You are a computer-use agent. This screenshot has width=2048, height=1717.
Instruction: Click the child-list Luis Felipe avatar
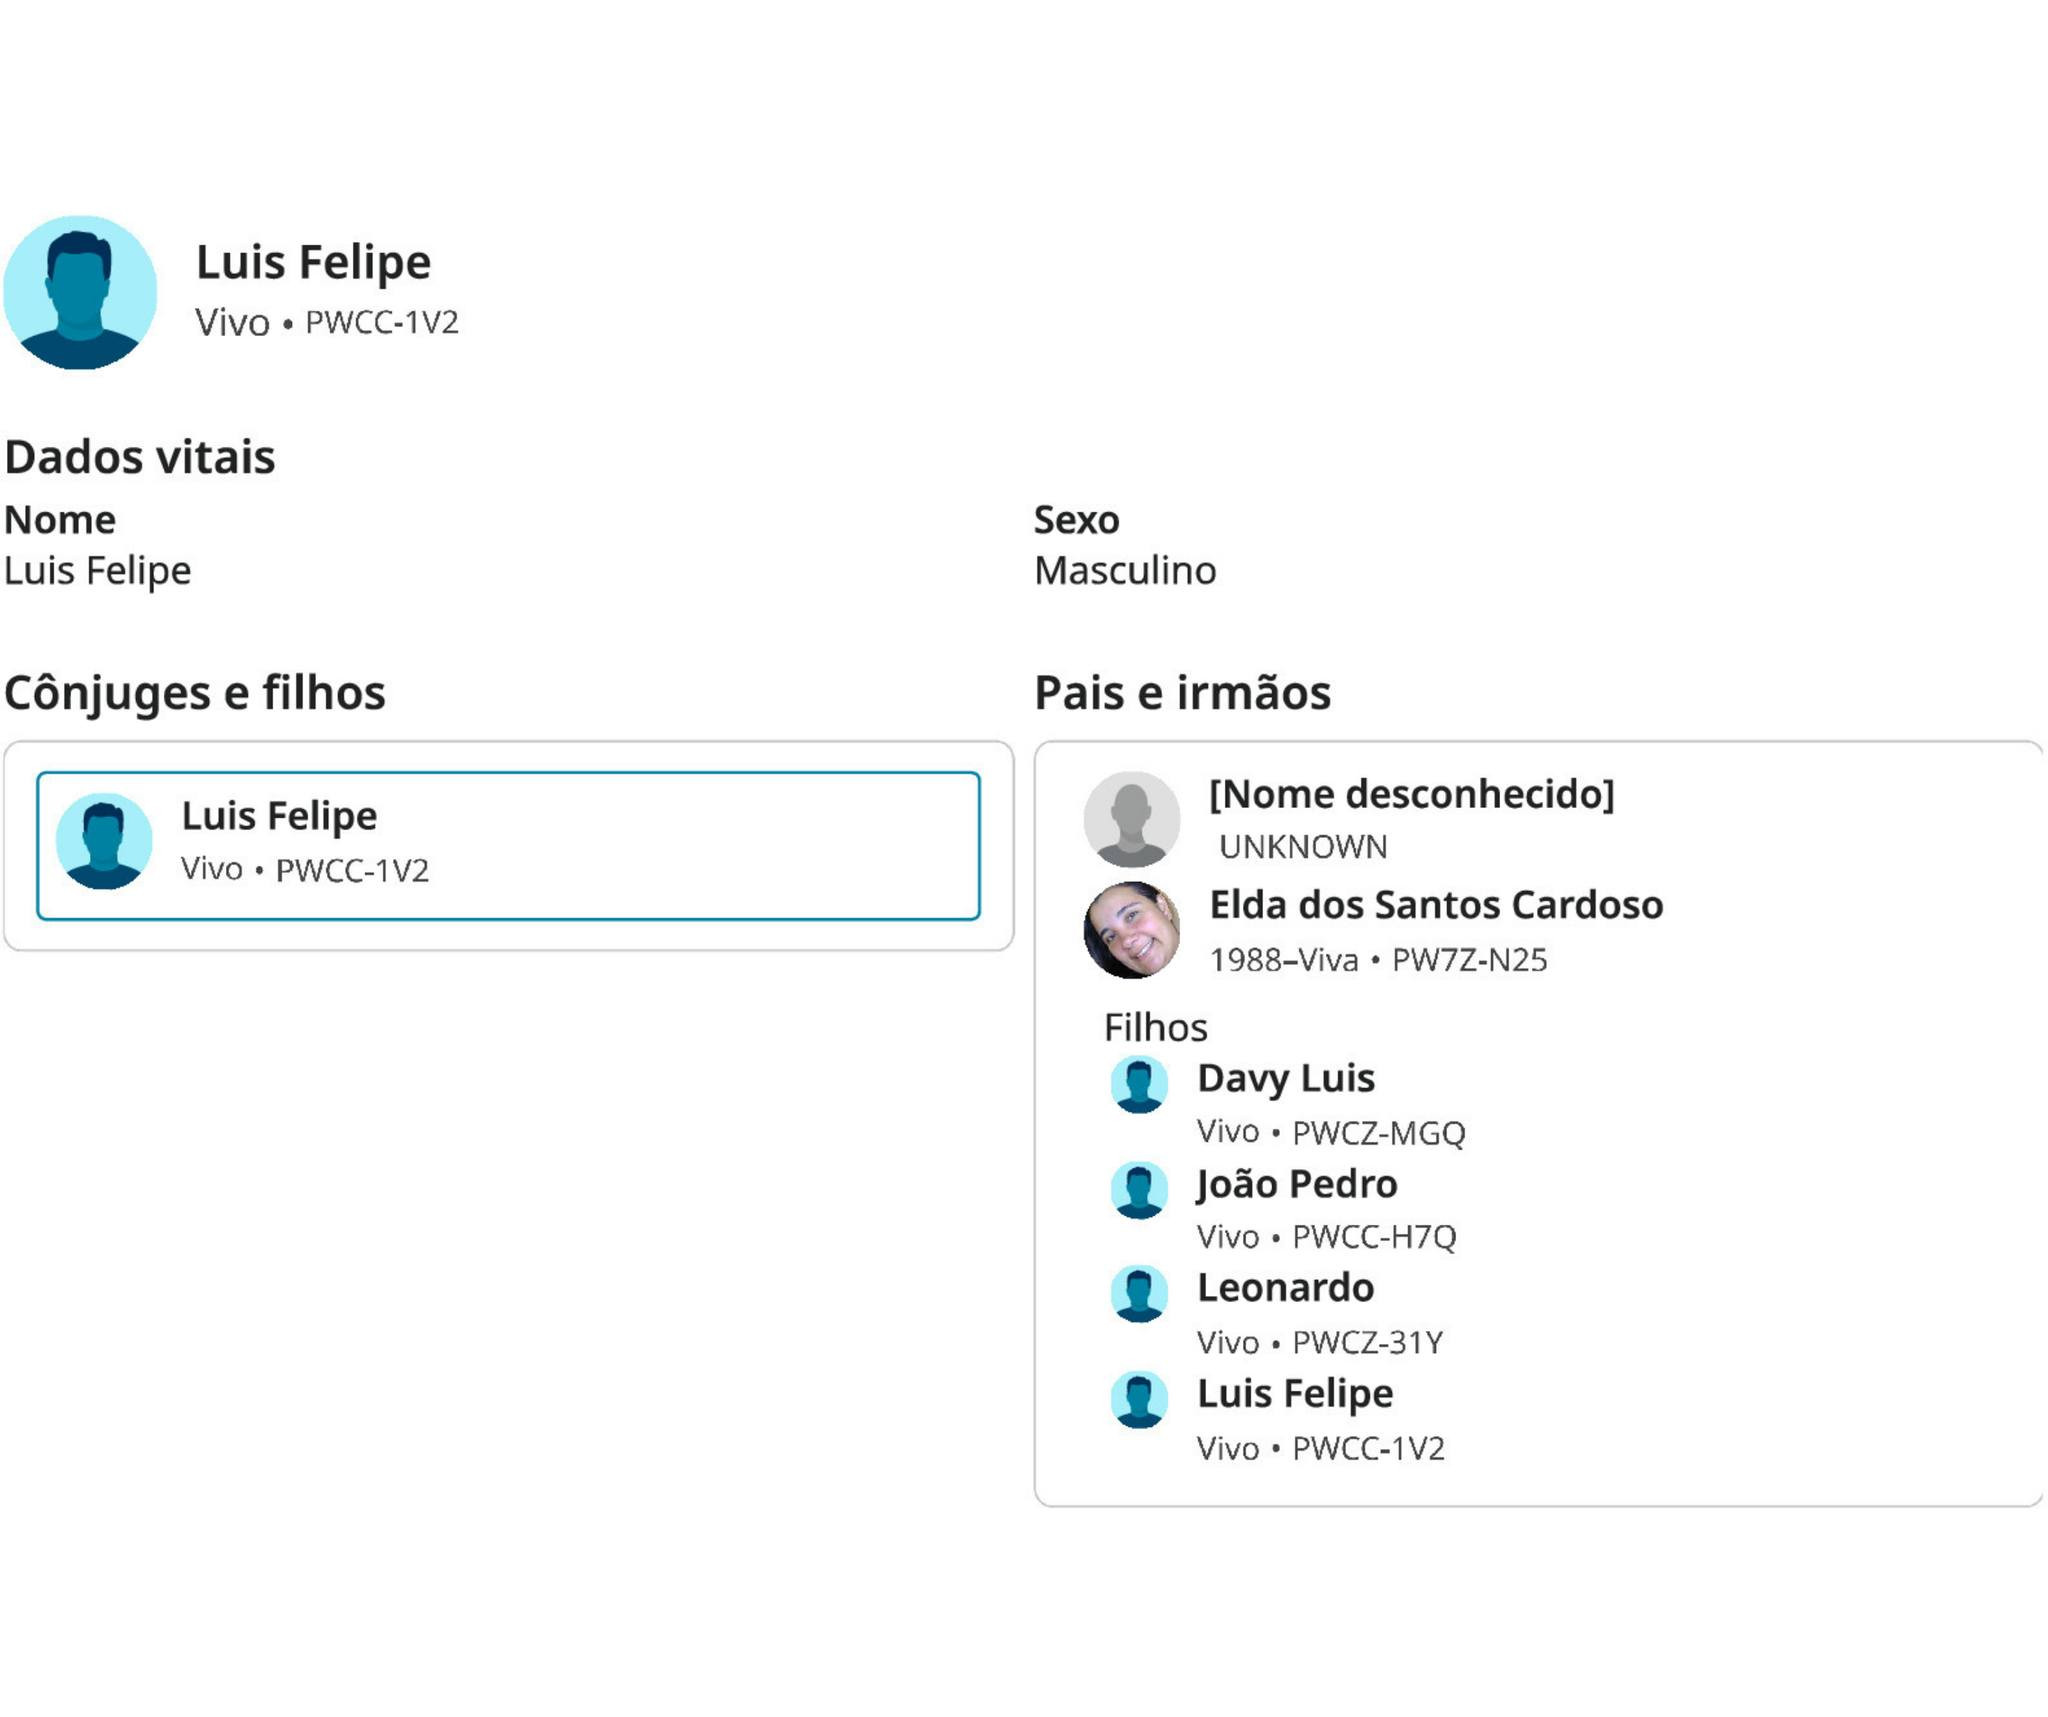coord(1139,1399)
